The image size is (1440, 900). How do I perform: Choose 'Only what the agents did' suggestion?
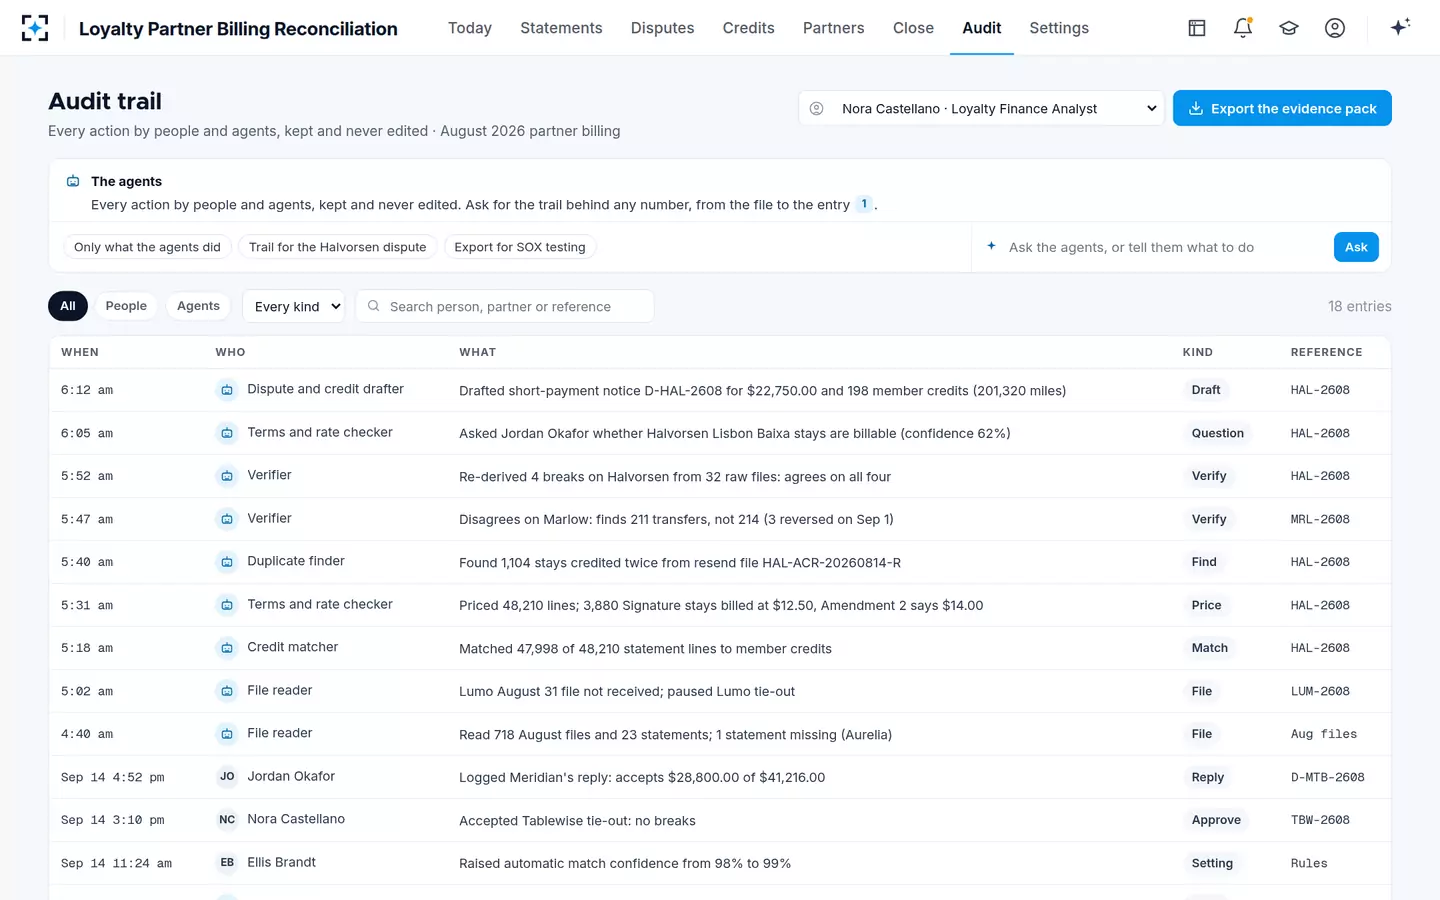point(147,247)
